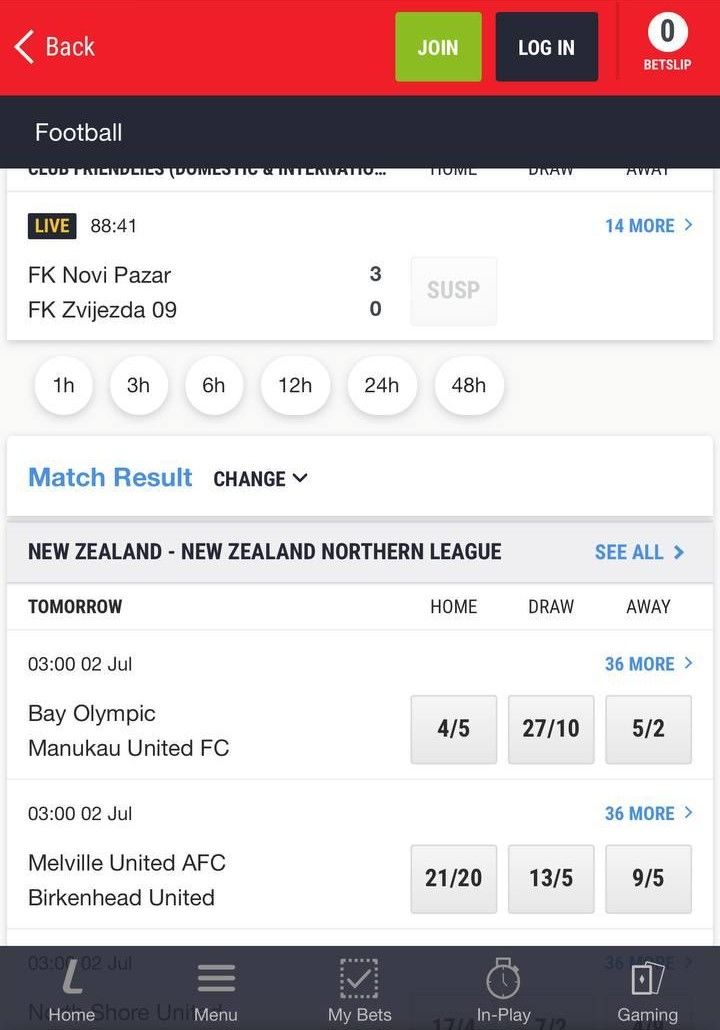Image resolution: width=720 pixels, height=1030 pixels.
Task: Expand 14 MORE markets for live match
Action: point(648,226)
